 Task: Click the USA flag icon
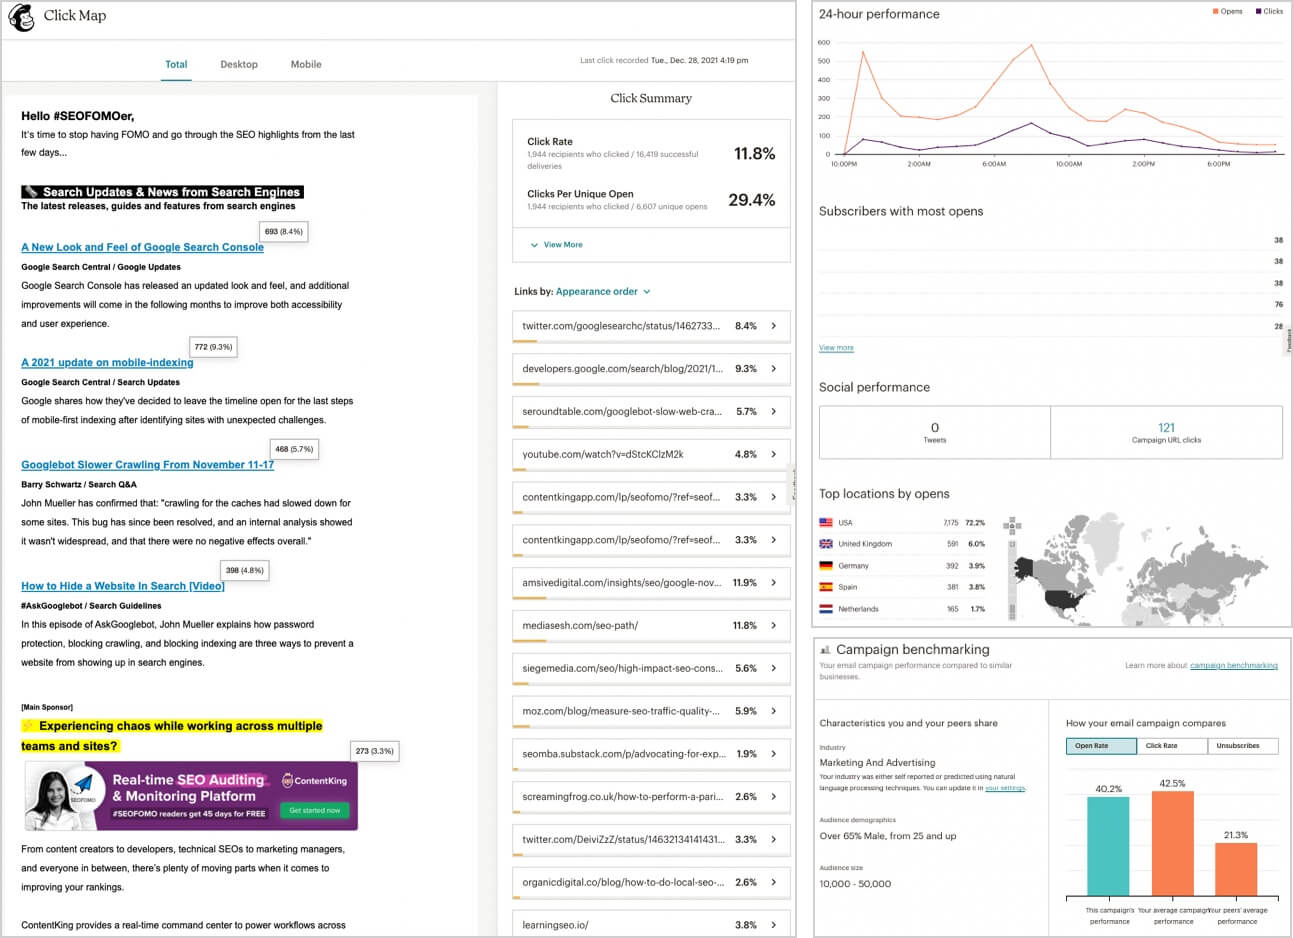[x=826, y=522]
